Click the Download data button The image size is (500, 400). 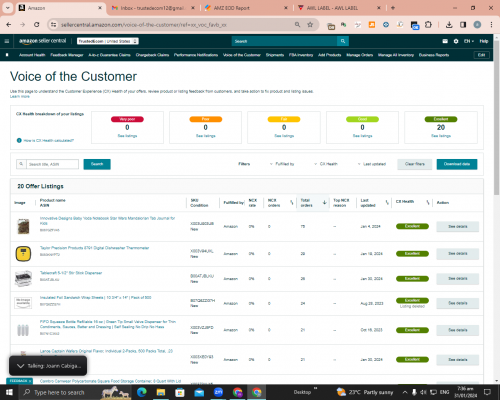[457, 164]
